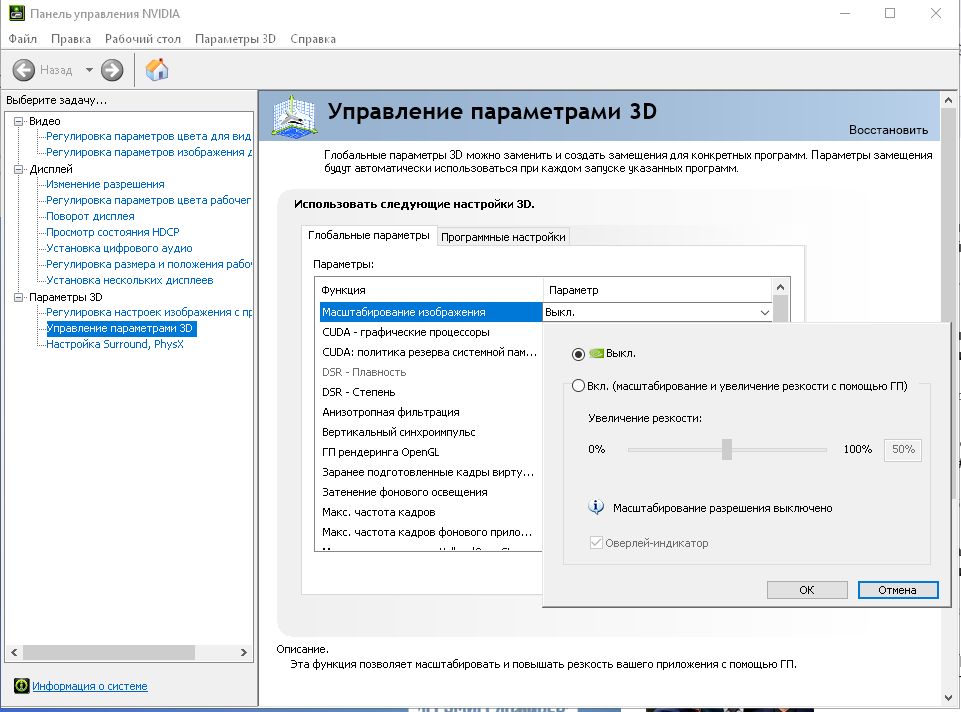Screen dimensions: 961x712
Task: Open the Масштабирование изображения value dropdown
Action: tap(765, 312)
